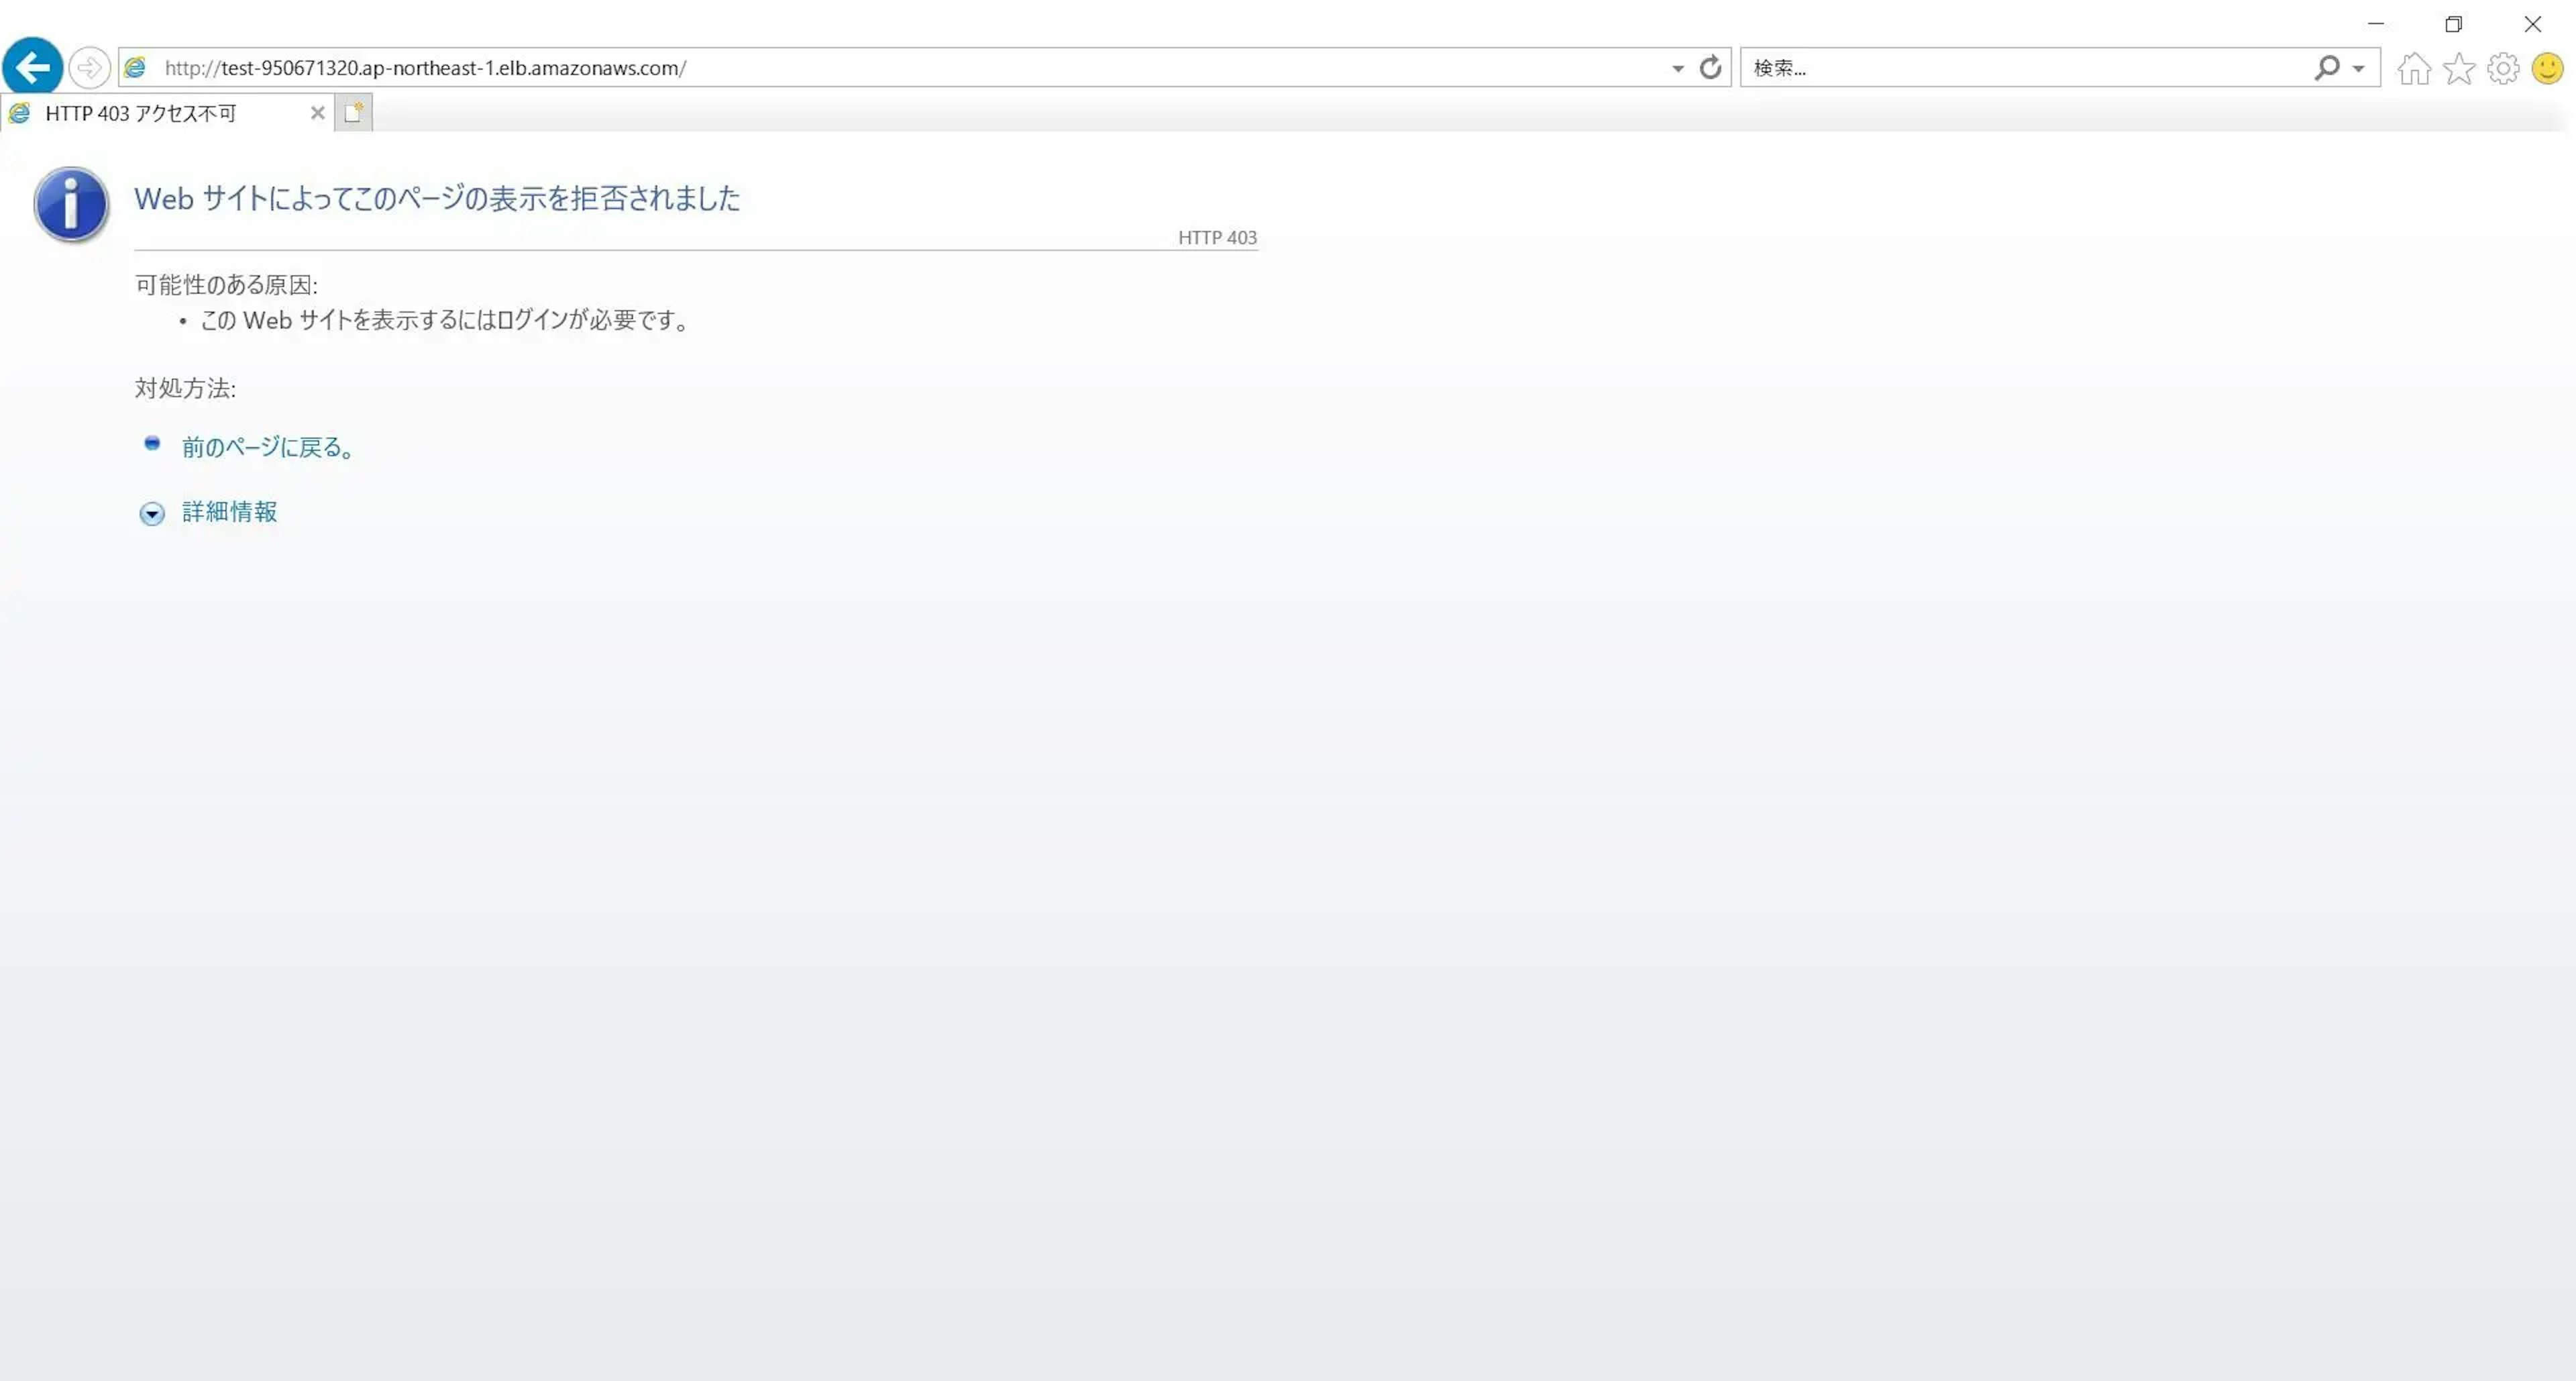This screenshot has width=2576, height=1381.
Task: Open a new tab with the blank tab button
Action: pyautogui.click(x=353, y=113)
